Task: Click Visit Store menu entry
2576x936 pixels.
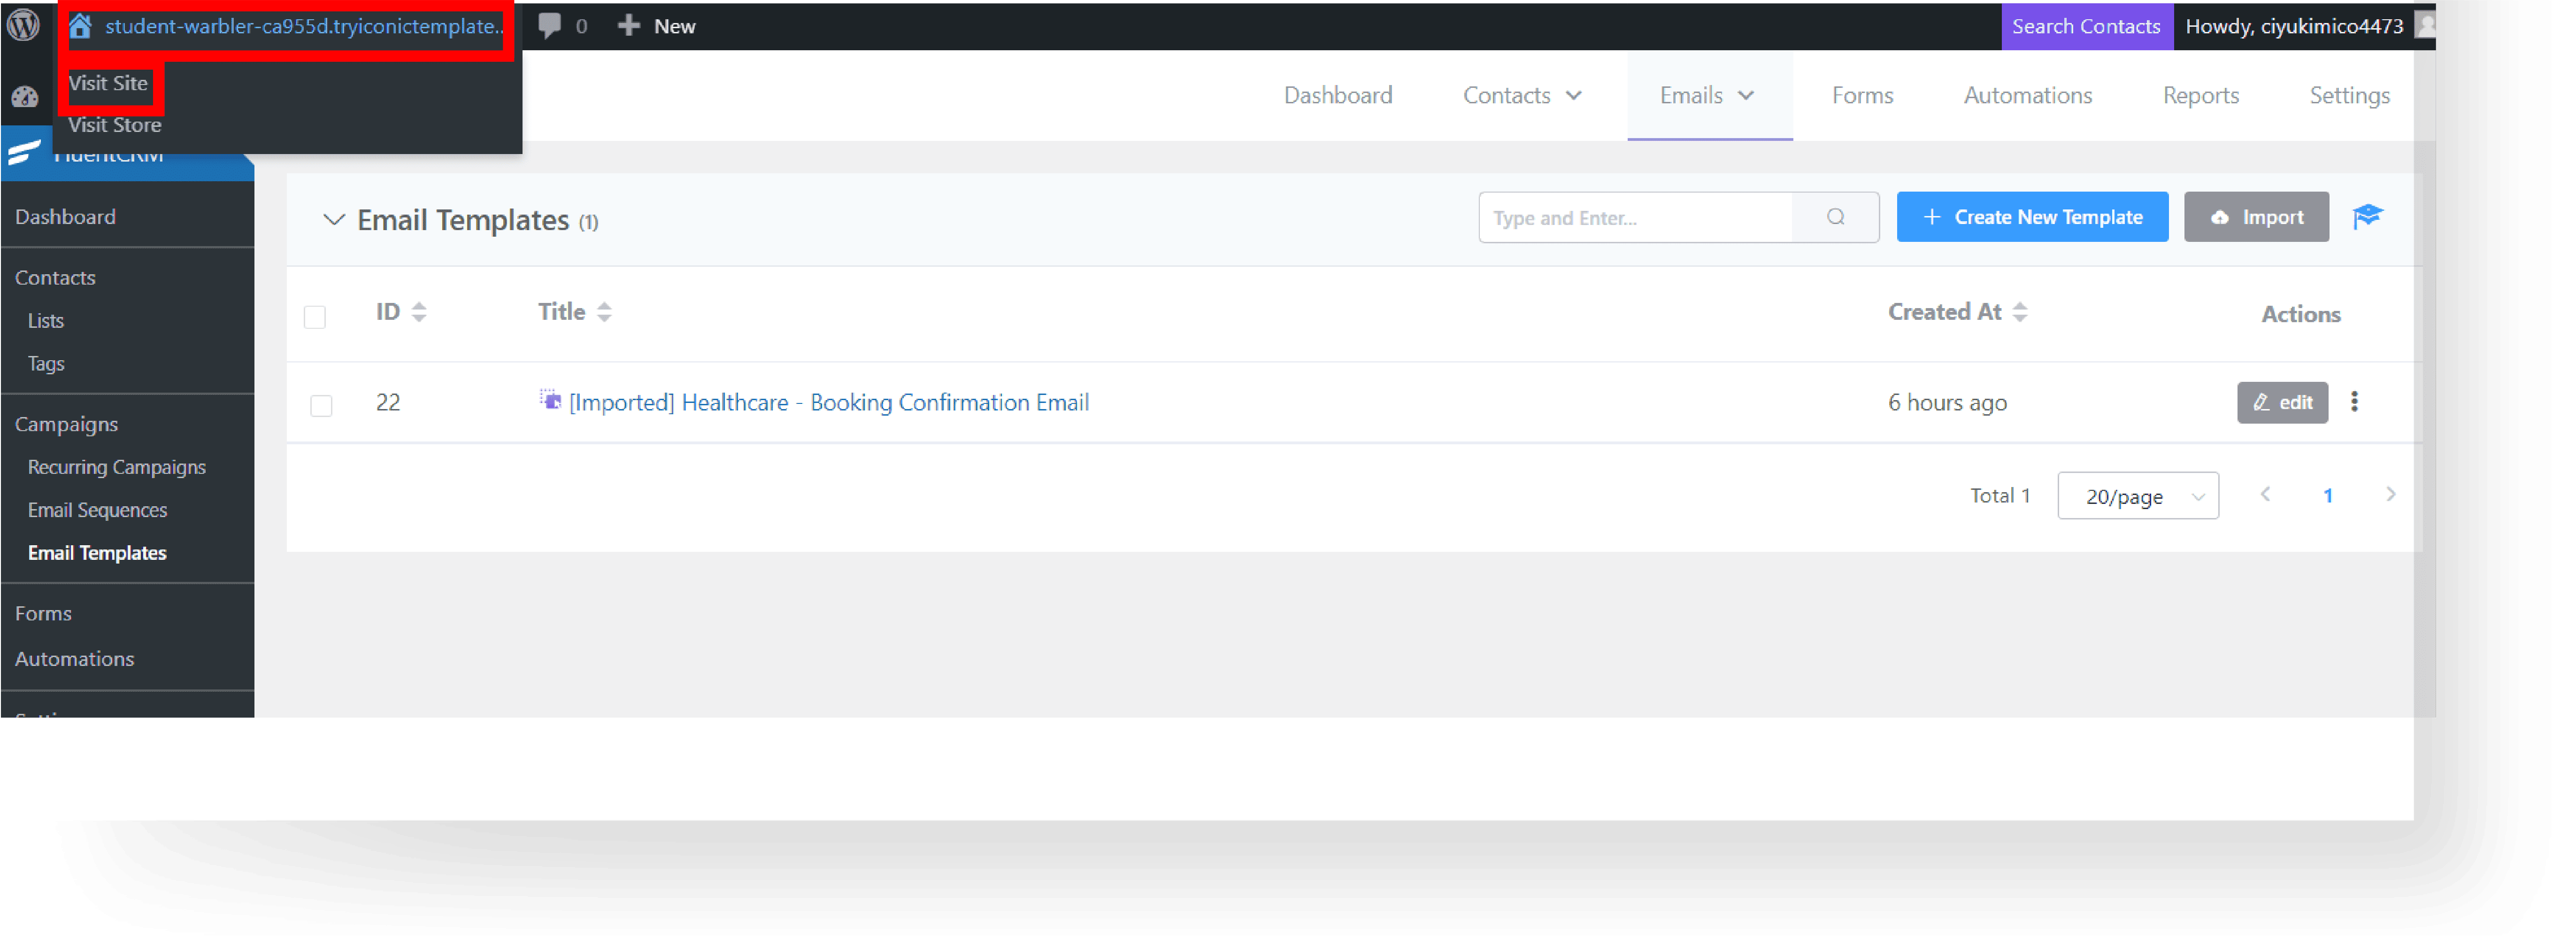Action: point(115,125)
